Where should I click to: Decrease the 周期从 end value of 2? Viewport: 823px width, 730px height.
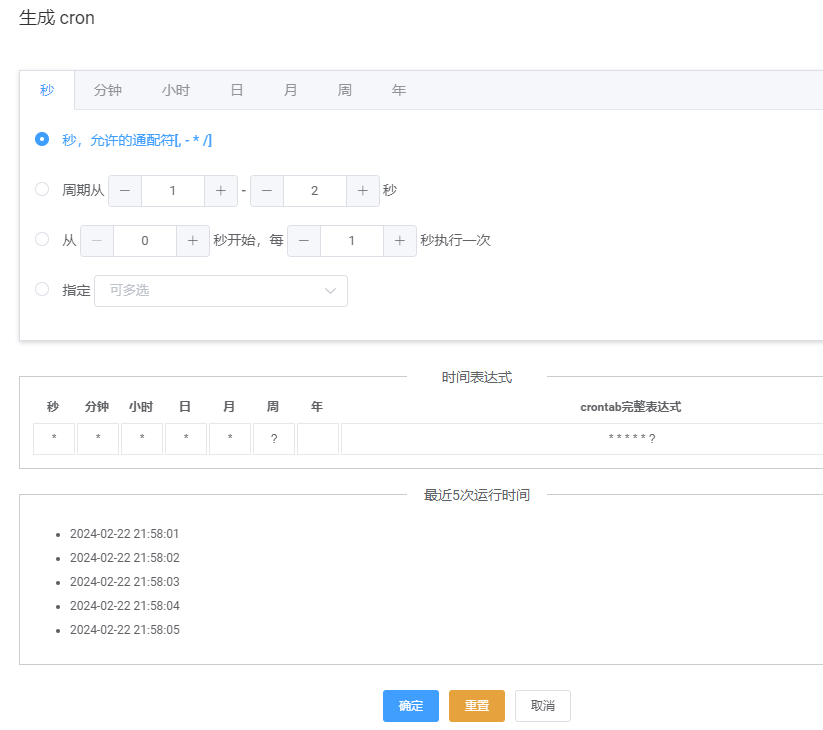(267, 191)
